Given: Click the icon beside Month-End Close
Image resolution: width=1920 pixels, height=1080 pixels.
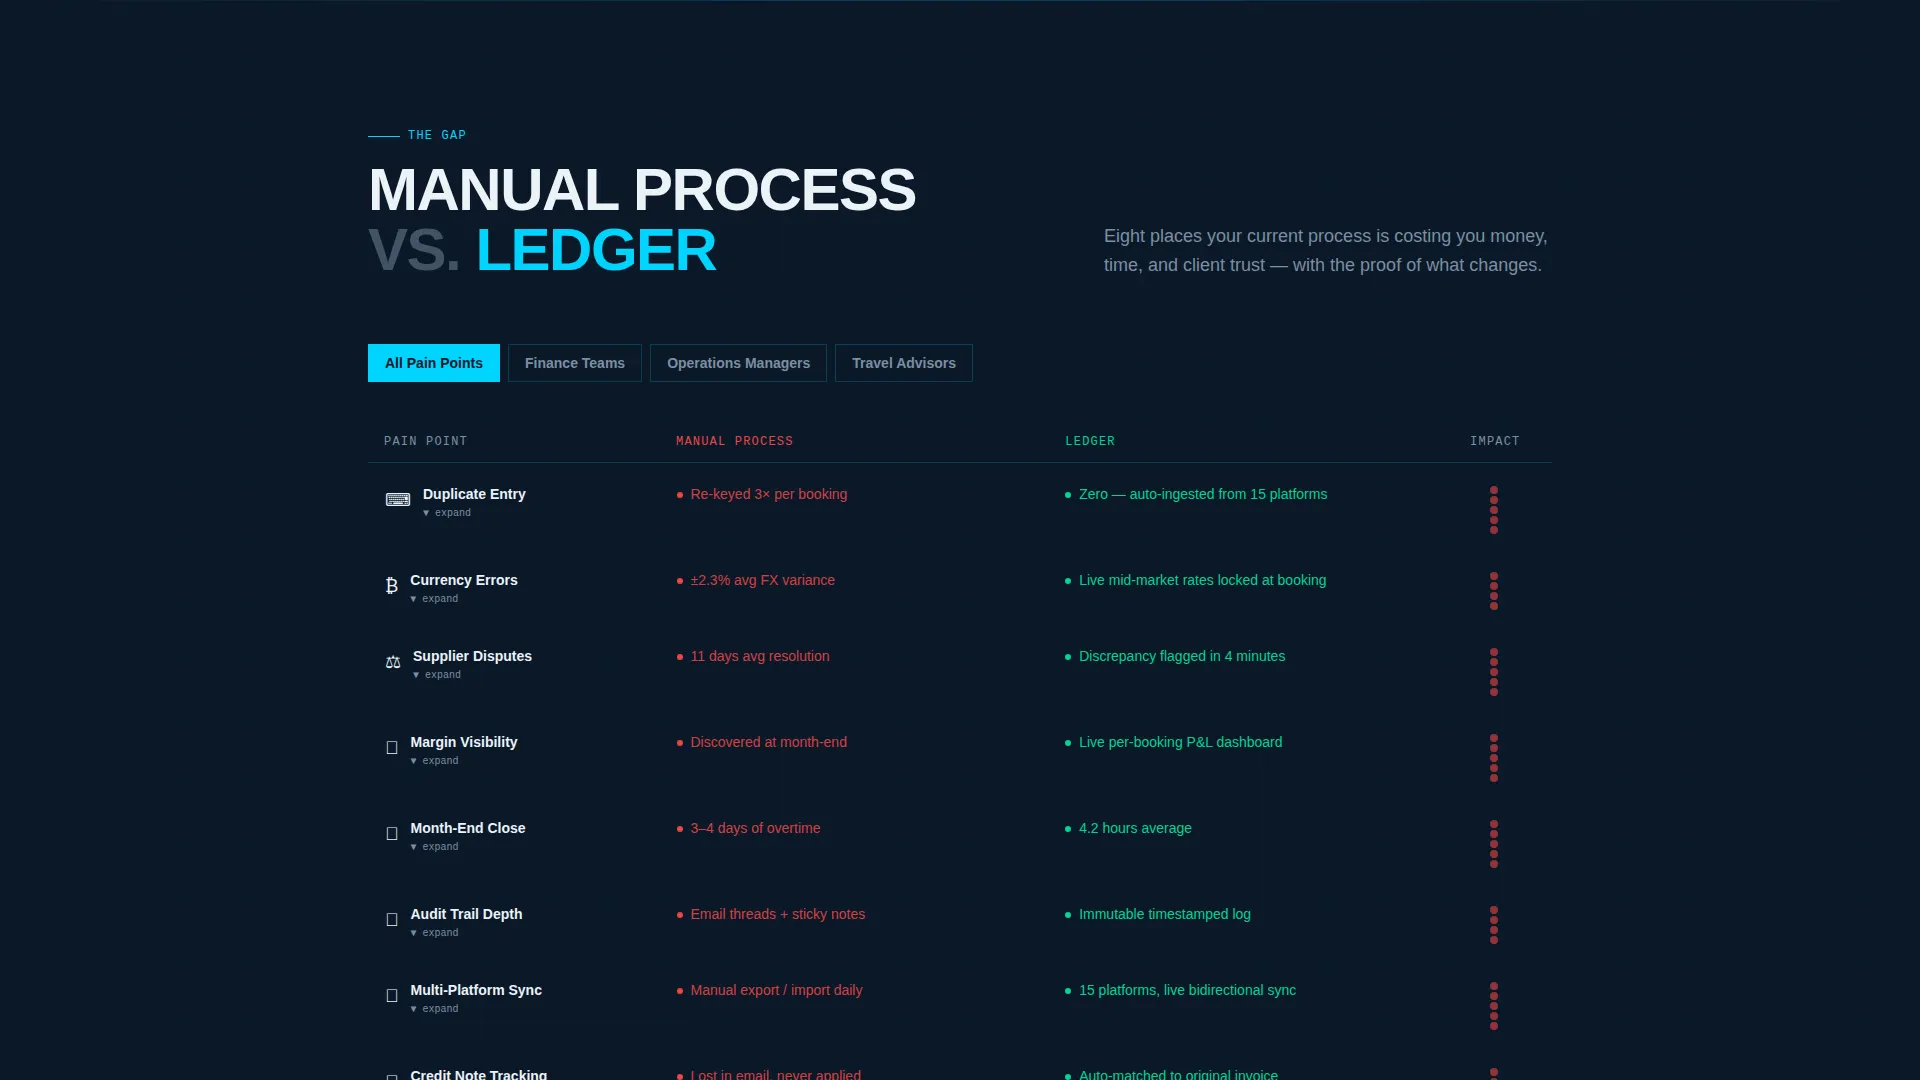Looking at the screenshot, I should tap(392, 834).
